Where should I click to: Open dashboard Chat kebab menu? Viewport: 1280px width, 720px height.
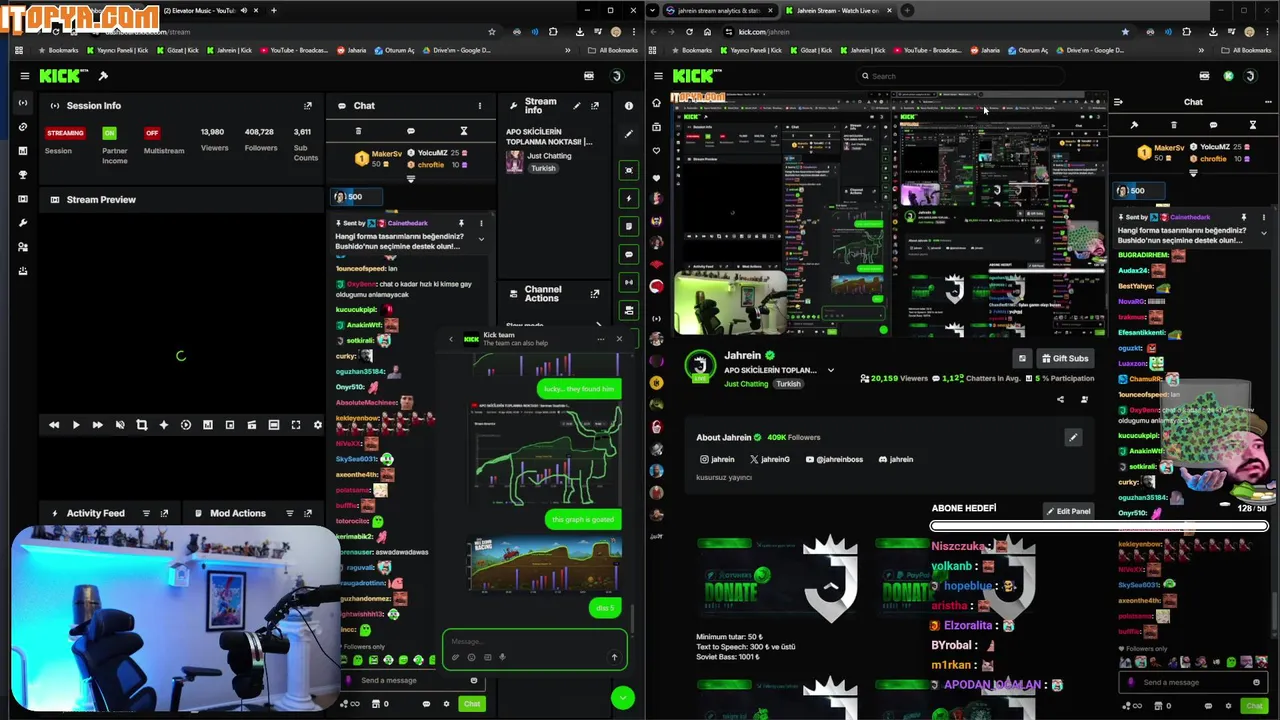tap(479, 105)
